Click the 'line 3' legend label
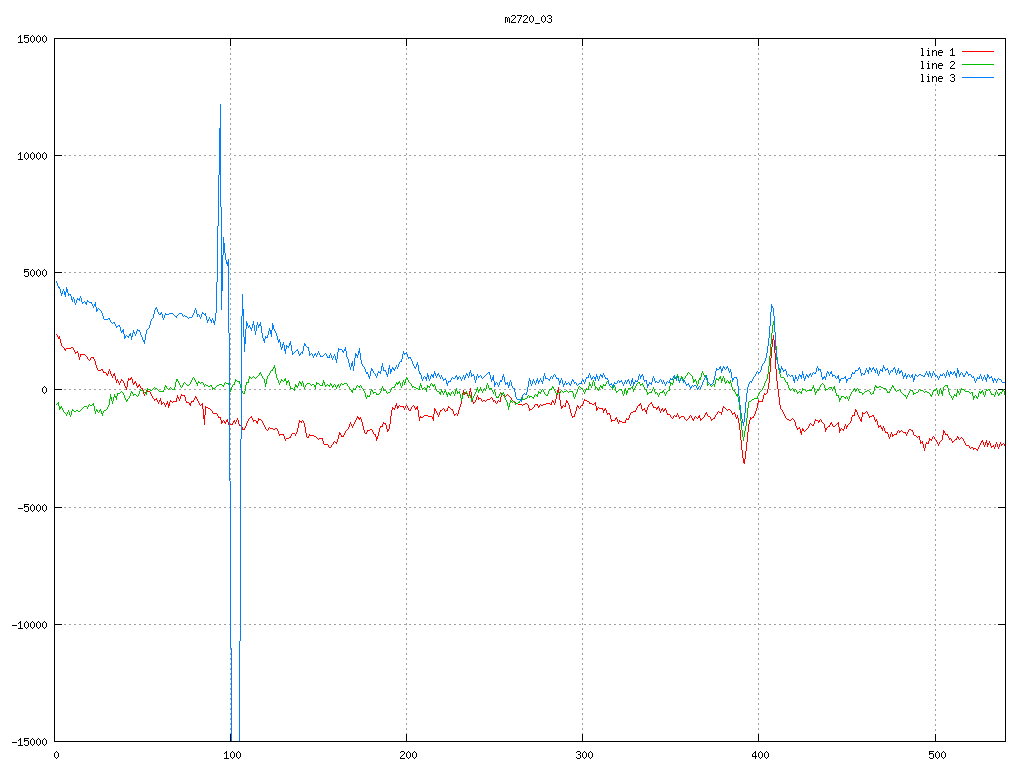 (x=937, y=78)
